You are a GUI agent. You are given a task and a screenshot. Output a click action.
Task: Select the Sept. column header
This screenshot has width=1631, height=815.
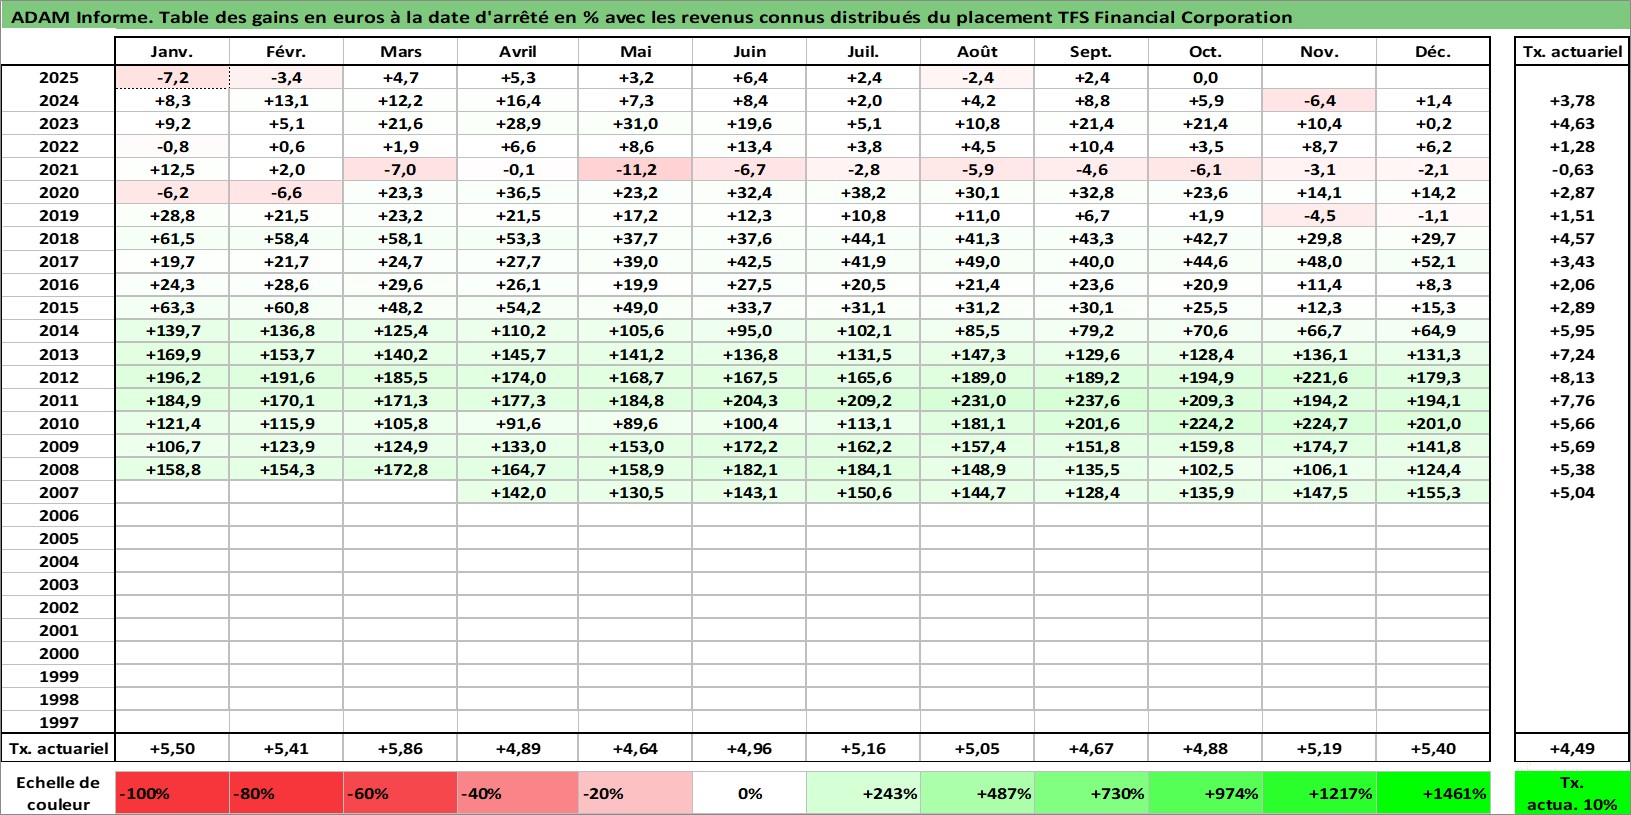(1091, 51)
